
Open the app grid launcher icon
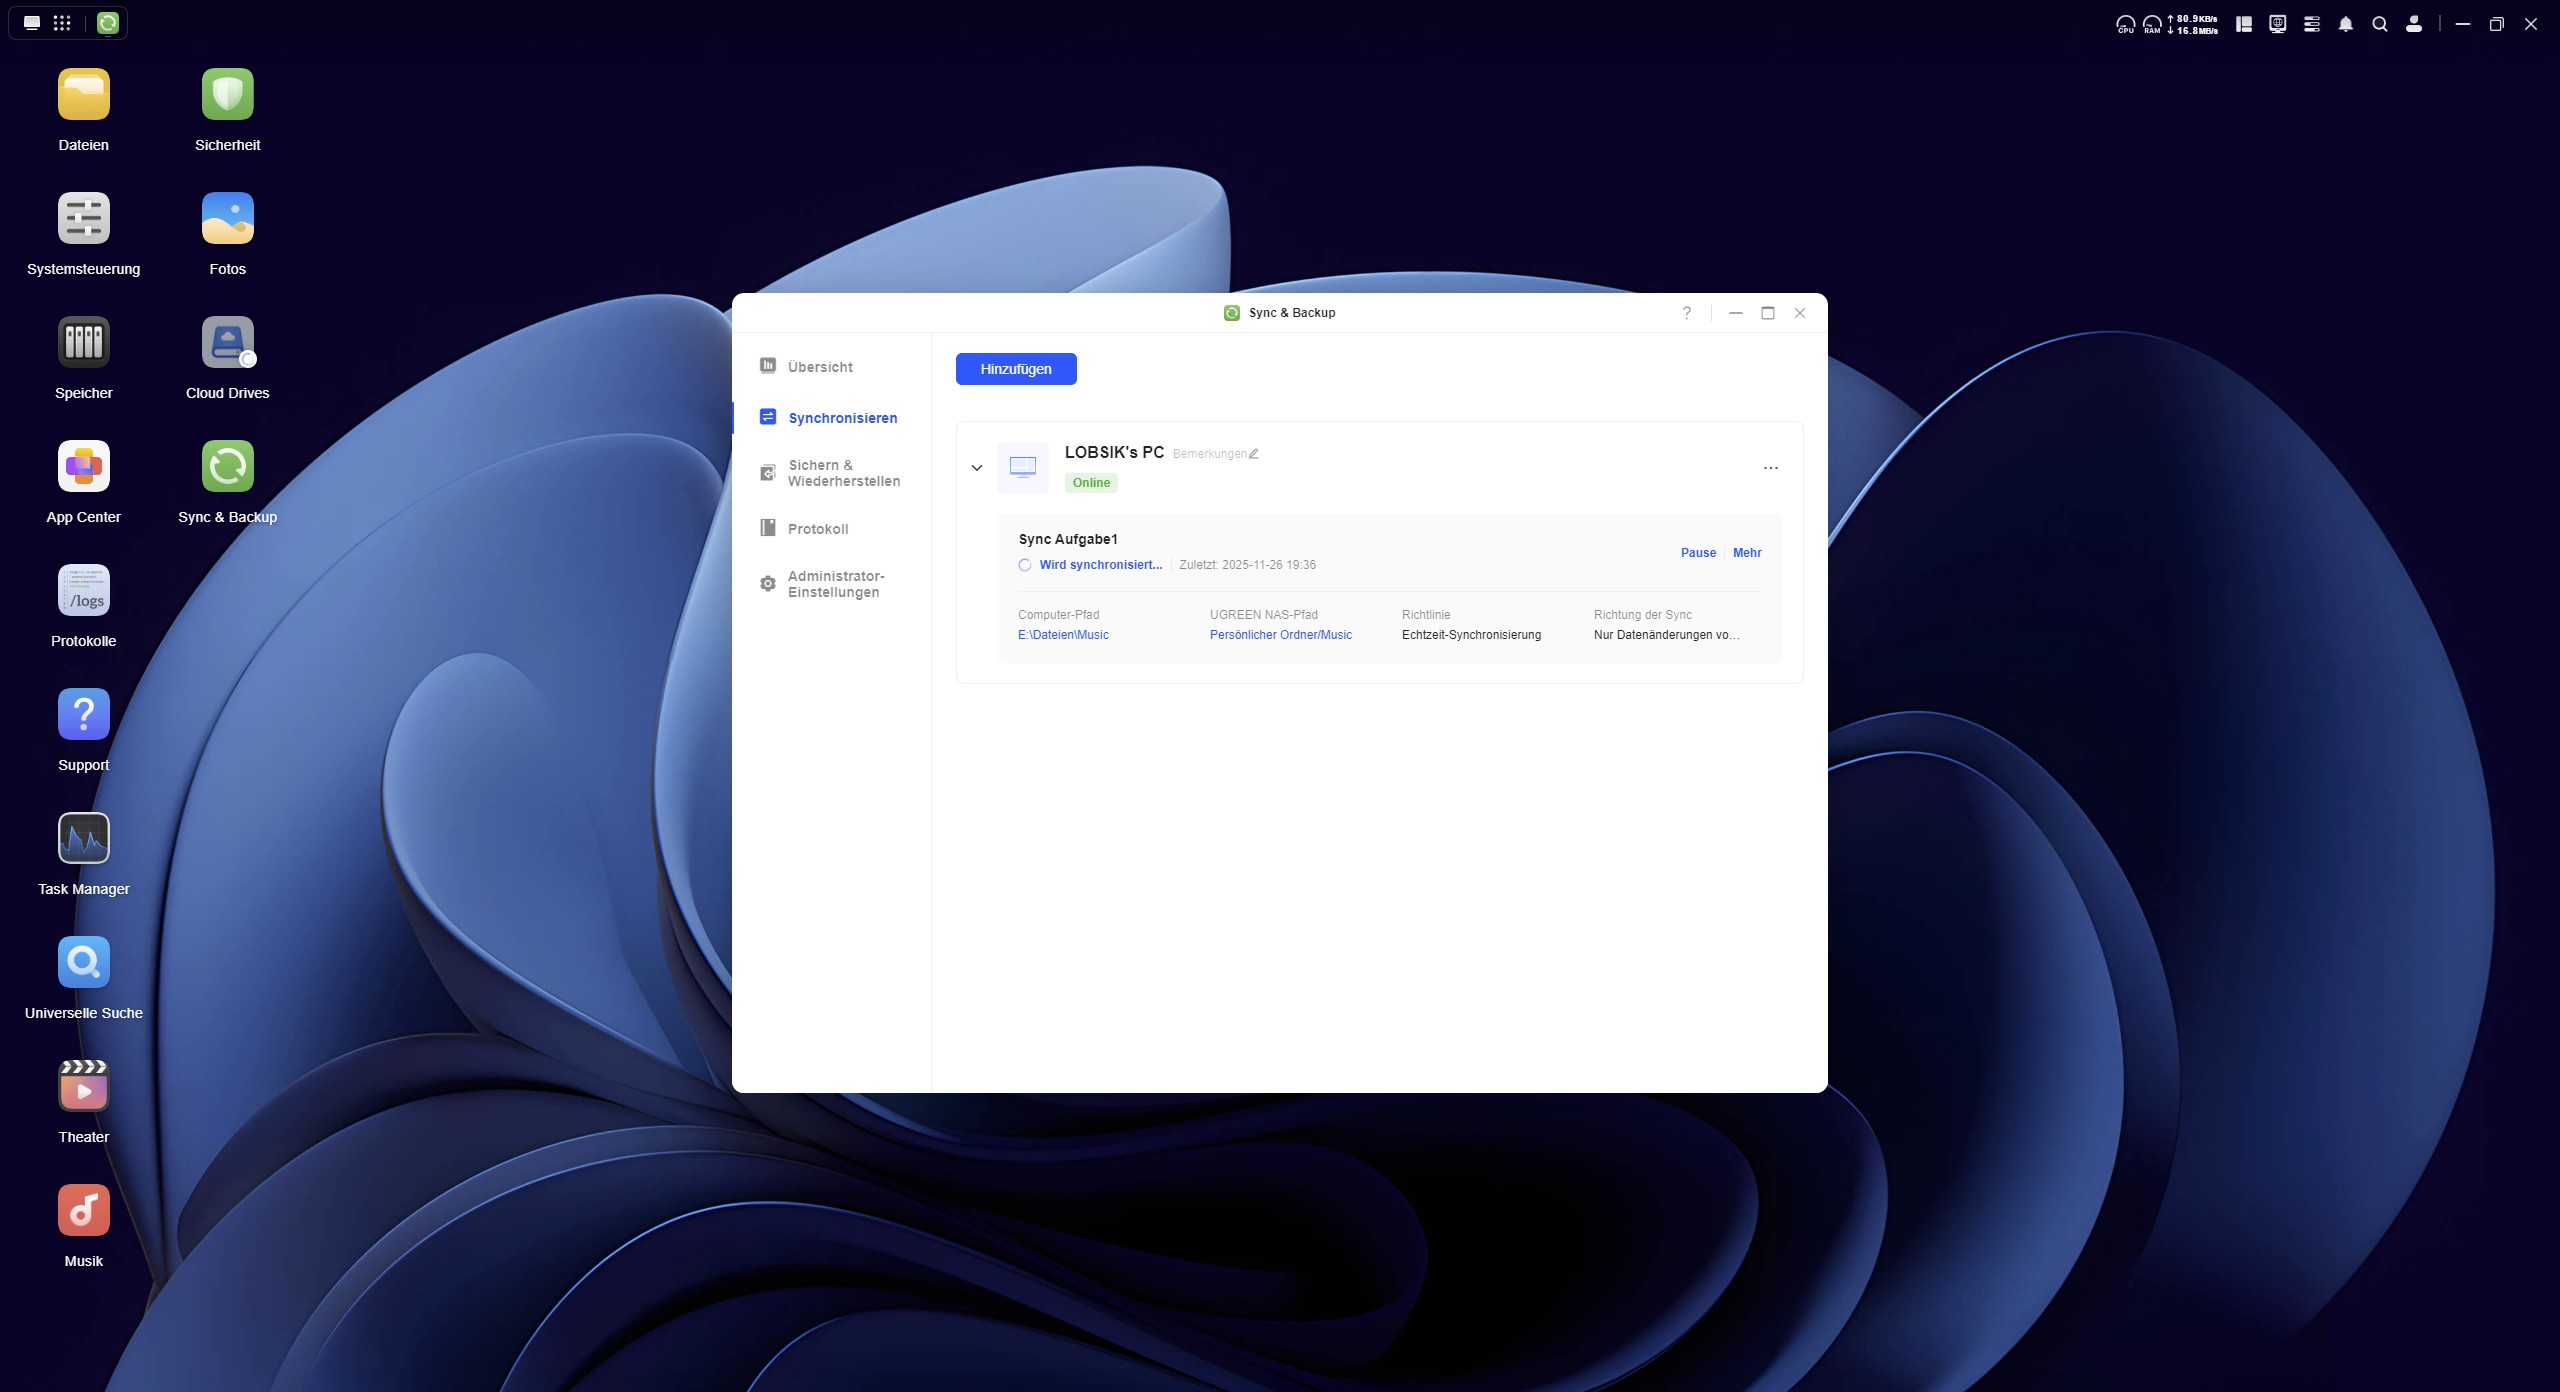[x=62, y=23]
